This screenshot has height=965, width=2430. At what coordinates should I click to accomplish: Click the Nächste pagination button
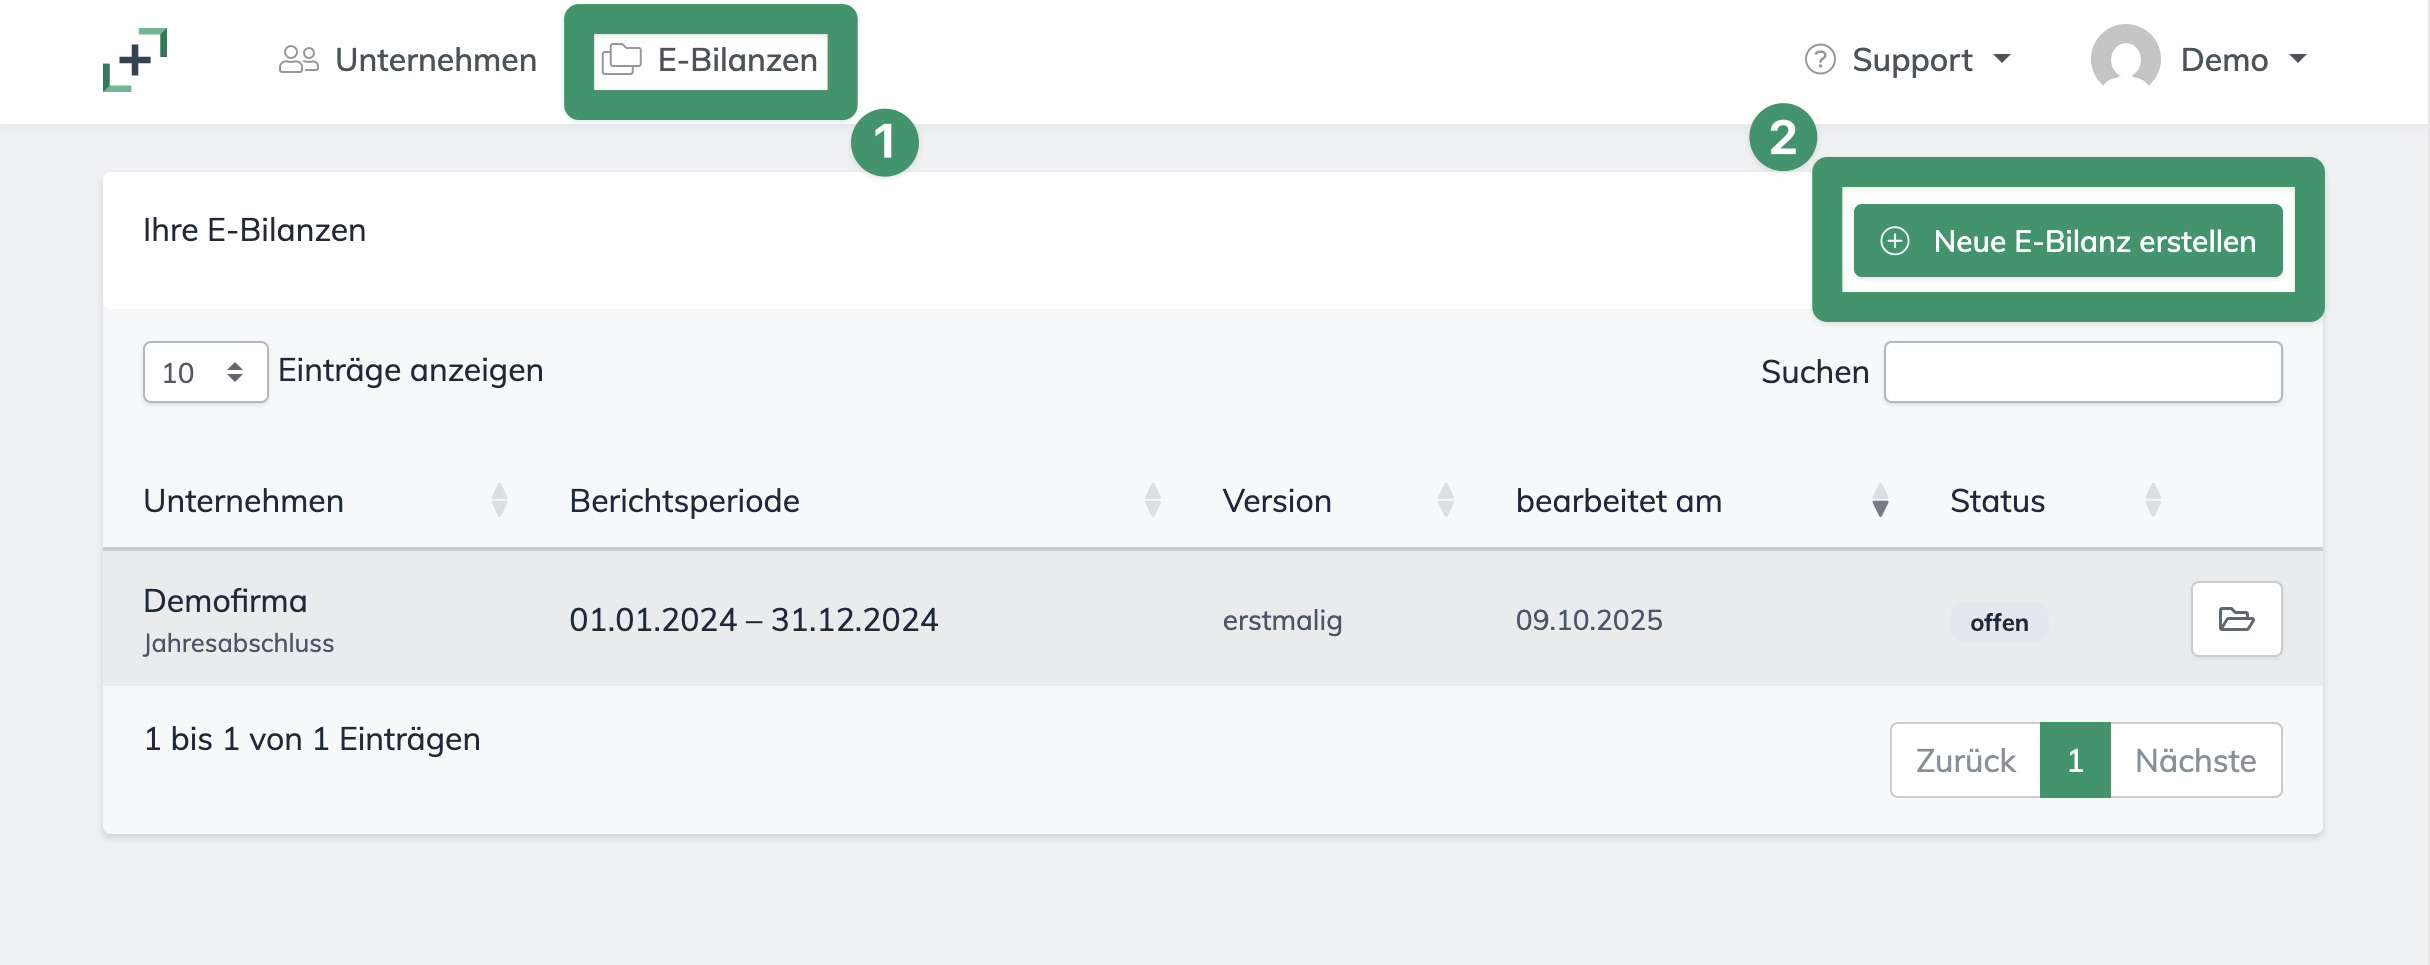(2195, 760)
